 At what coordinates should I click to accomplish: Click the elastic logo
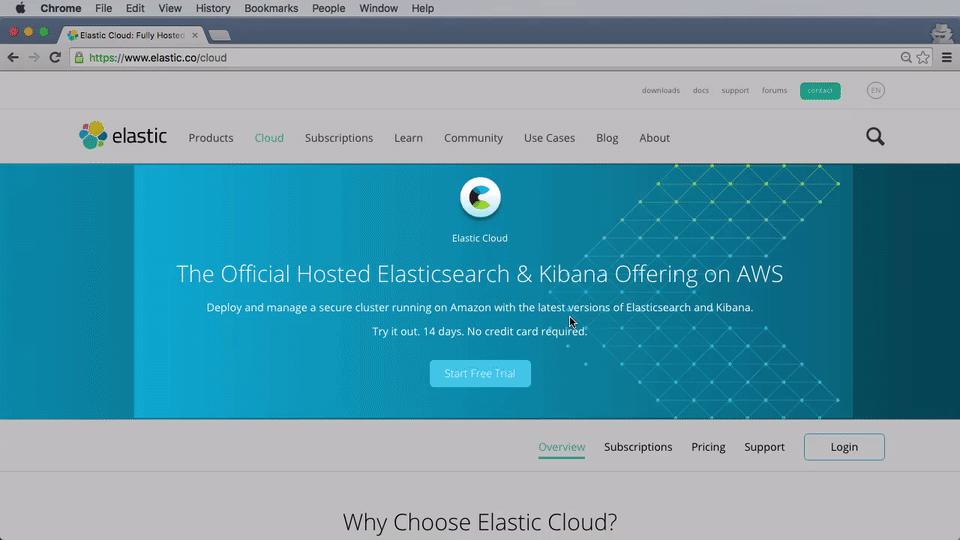pos(122,135)
